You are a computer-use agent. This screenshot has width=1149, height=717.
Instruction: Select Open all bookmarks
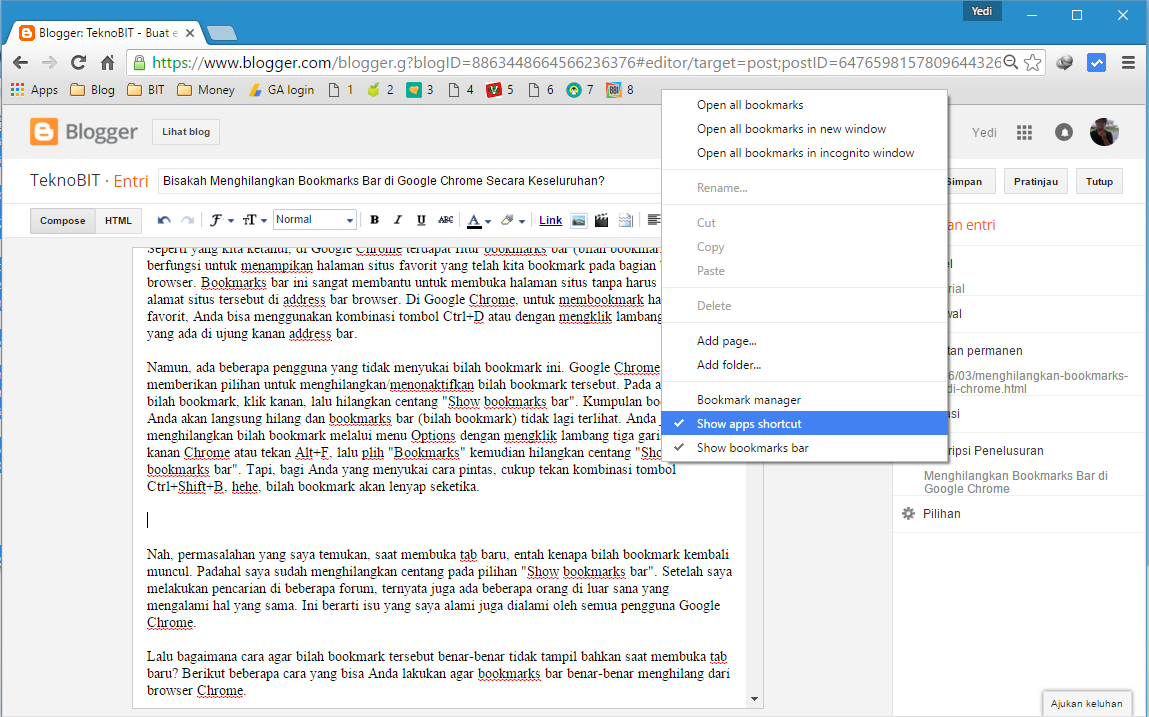(805, 105)
